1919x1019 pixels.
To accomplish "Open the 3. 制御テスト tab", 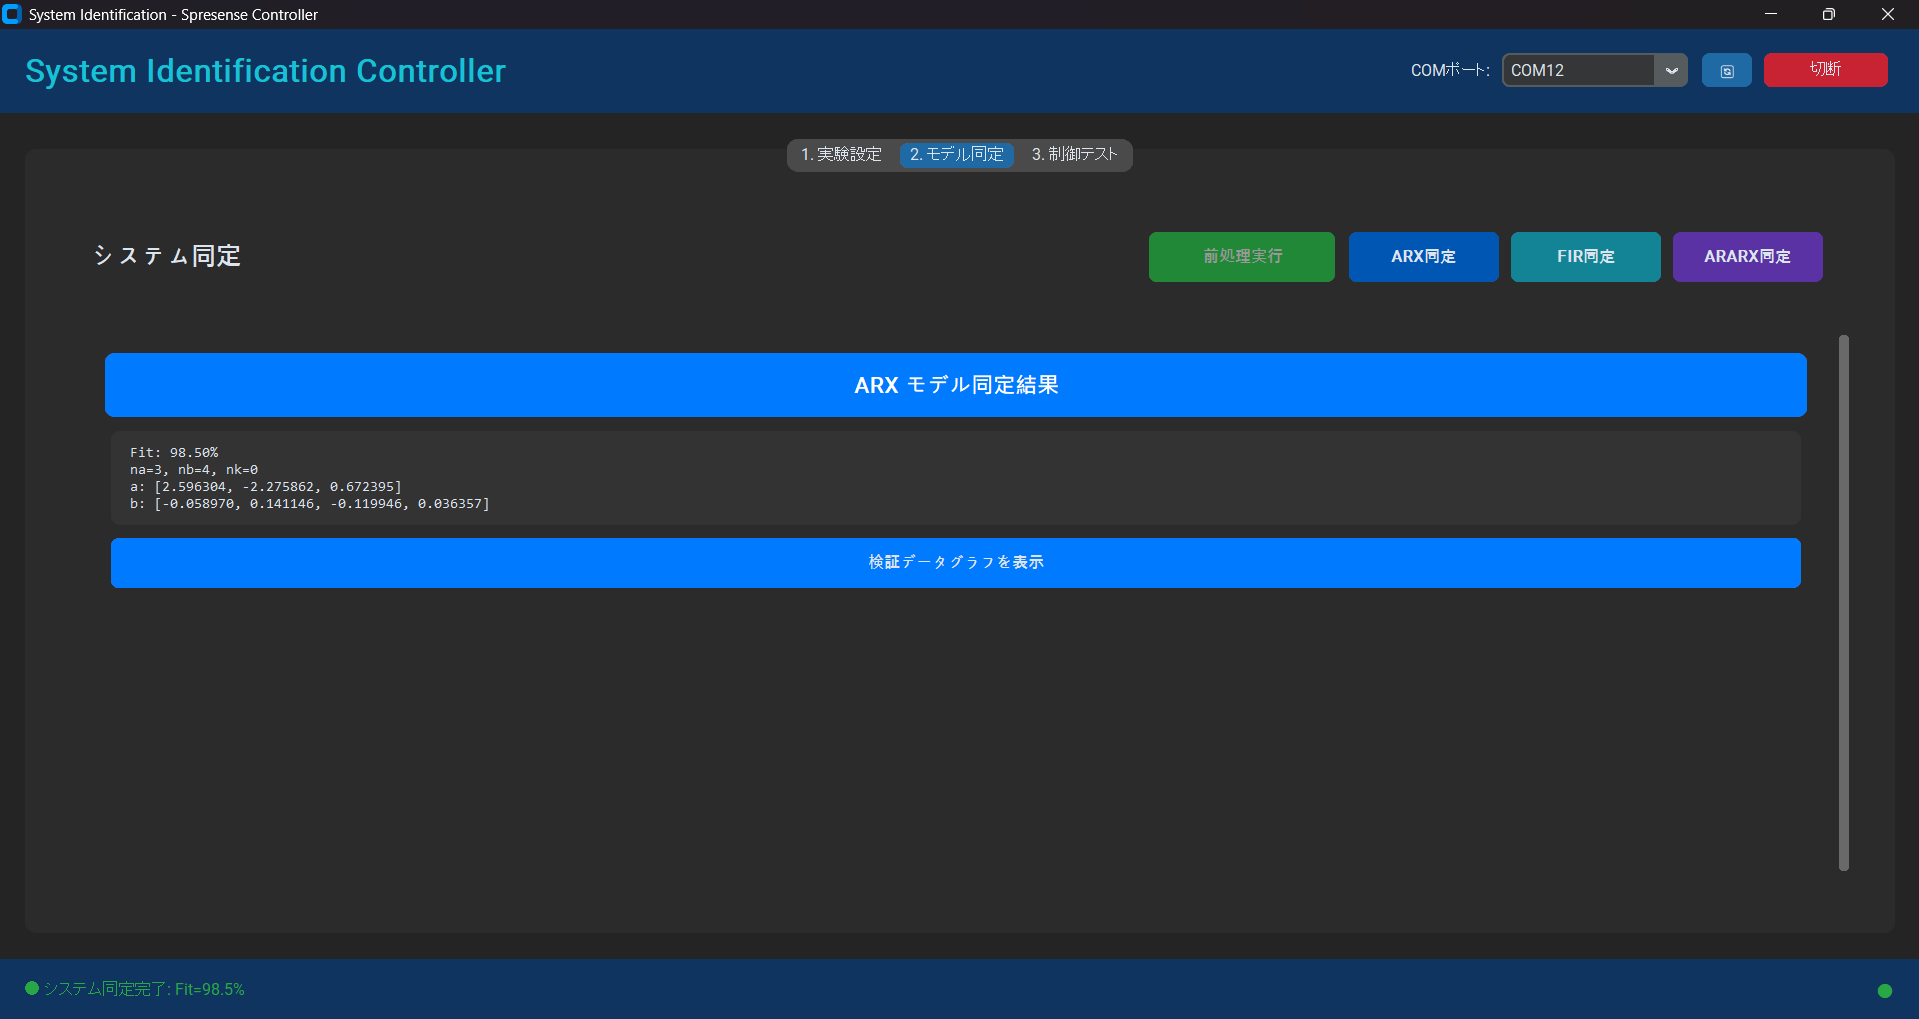I will 1074,155.
